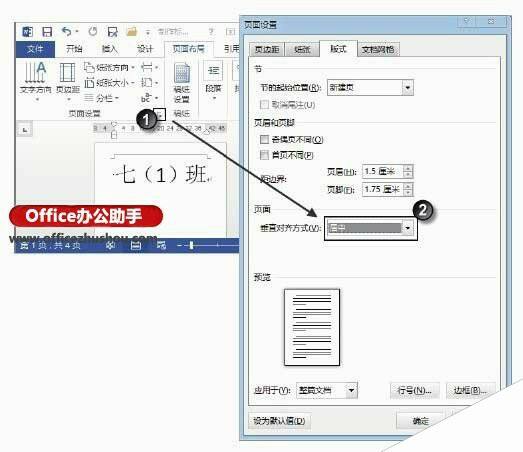Click the Word application icon in the title bar
The width and height of the screenshot is (523, 452).
(x=27, y=32)
